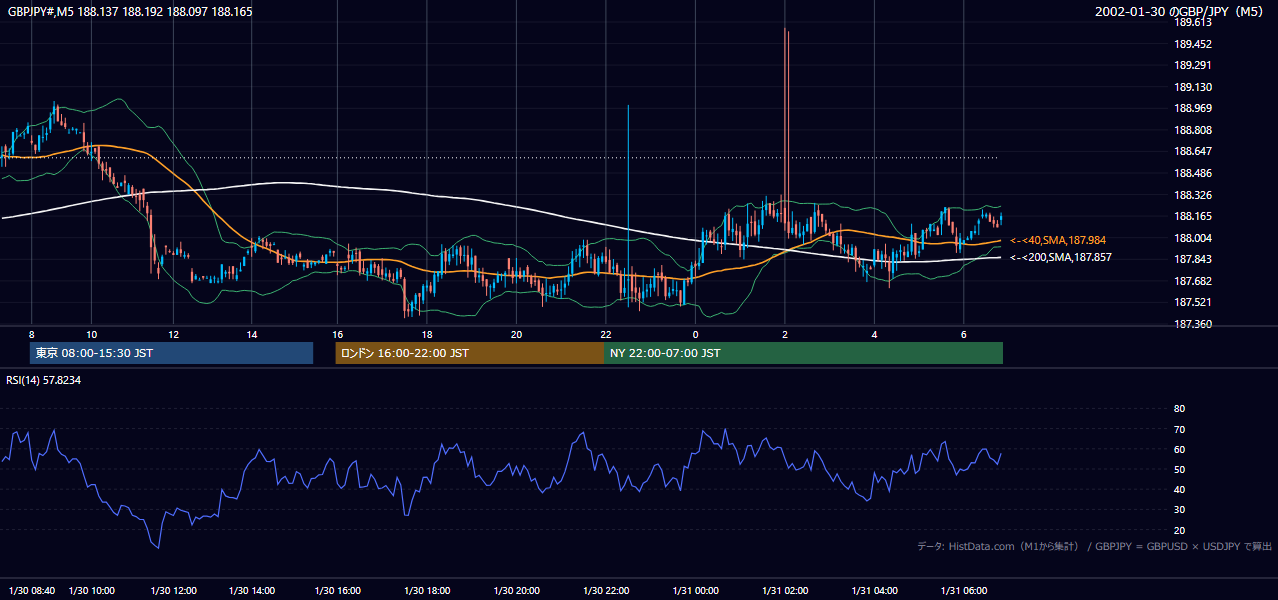
Task: Click hour label 18 under the price chart
Action: pyautogui.click(x=427, y=334)
